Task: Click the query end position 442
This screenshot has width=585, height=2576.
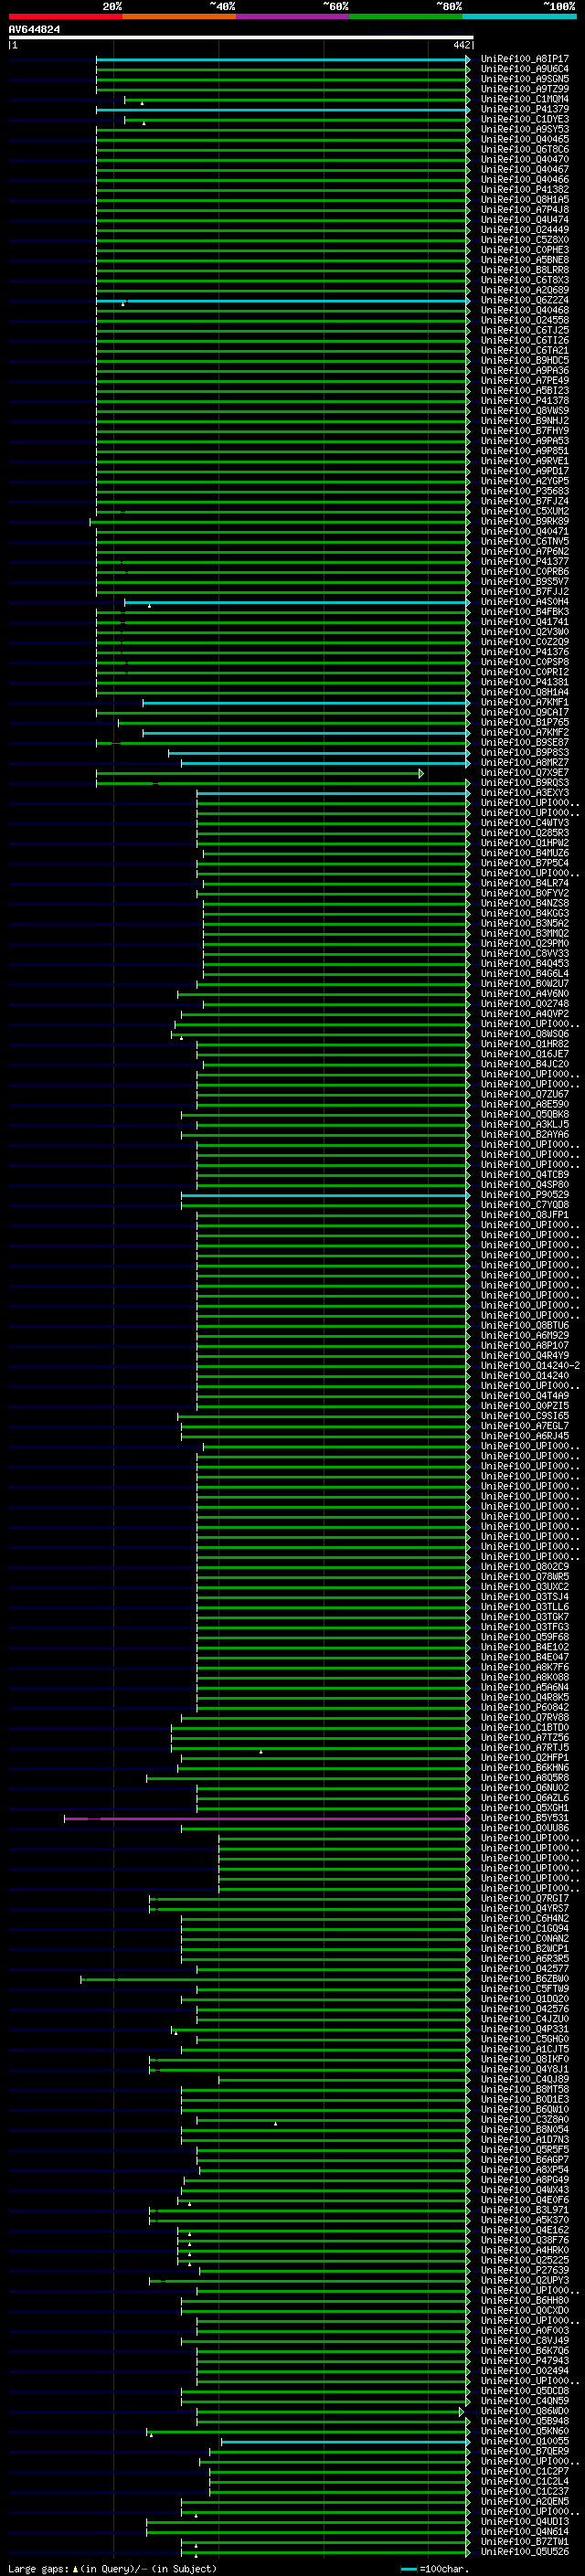Action: coord(461,45)
